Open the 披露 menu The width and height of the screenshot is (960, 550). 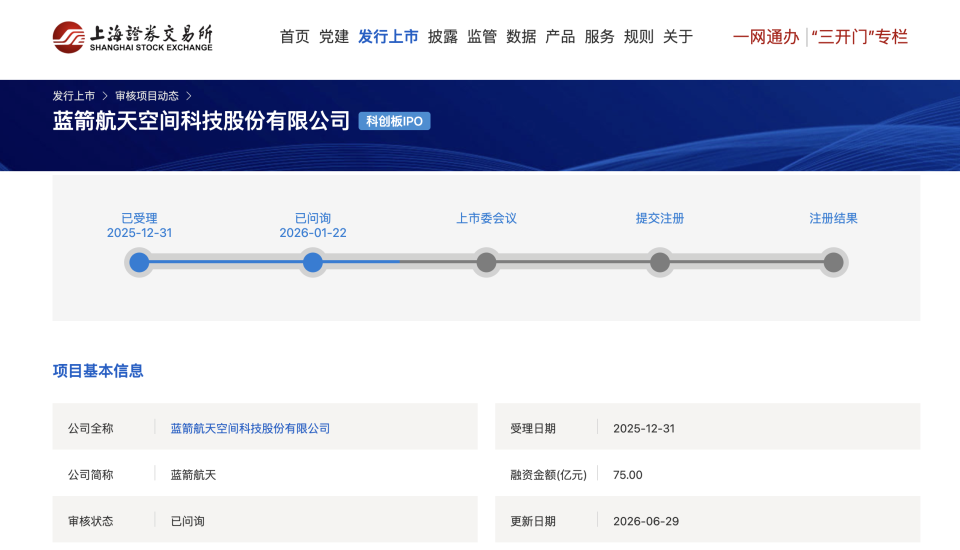tap(443, 37)
